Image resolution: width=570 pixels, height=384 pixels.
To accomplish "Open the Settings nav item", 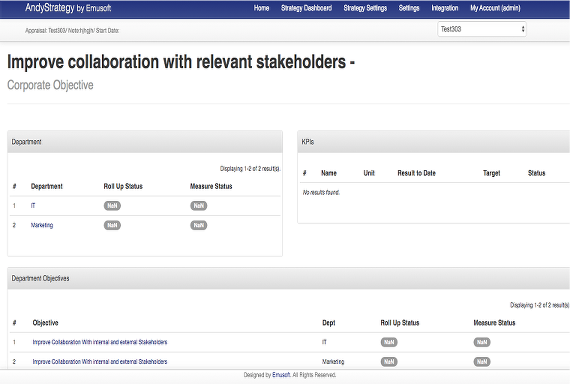I will [x=409, y=8].
